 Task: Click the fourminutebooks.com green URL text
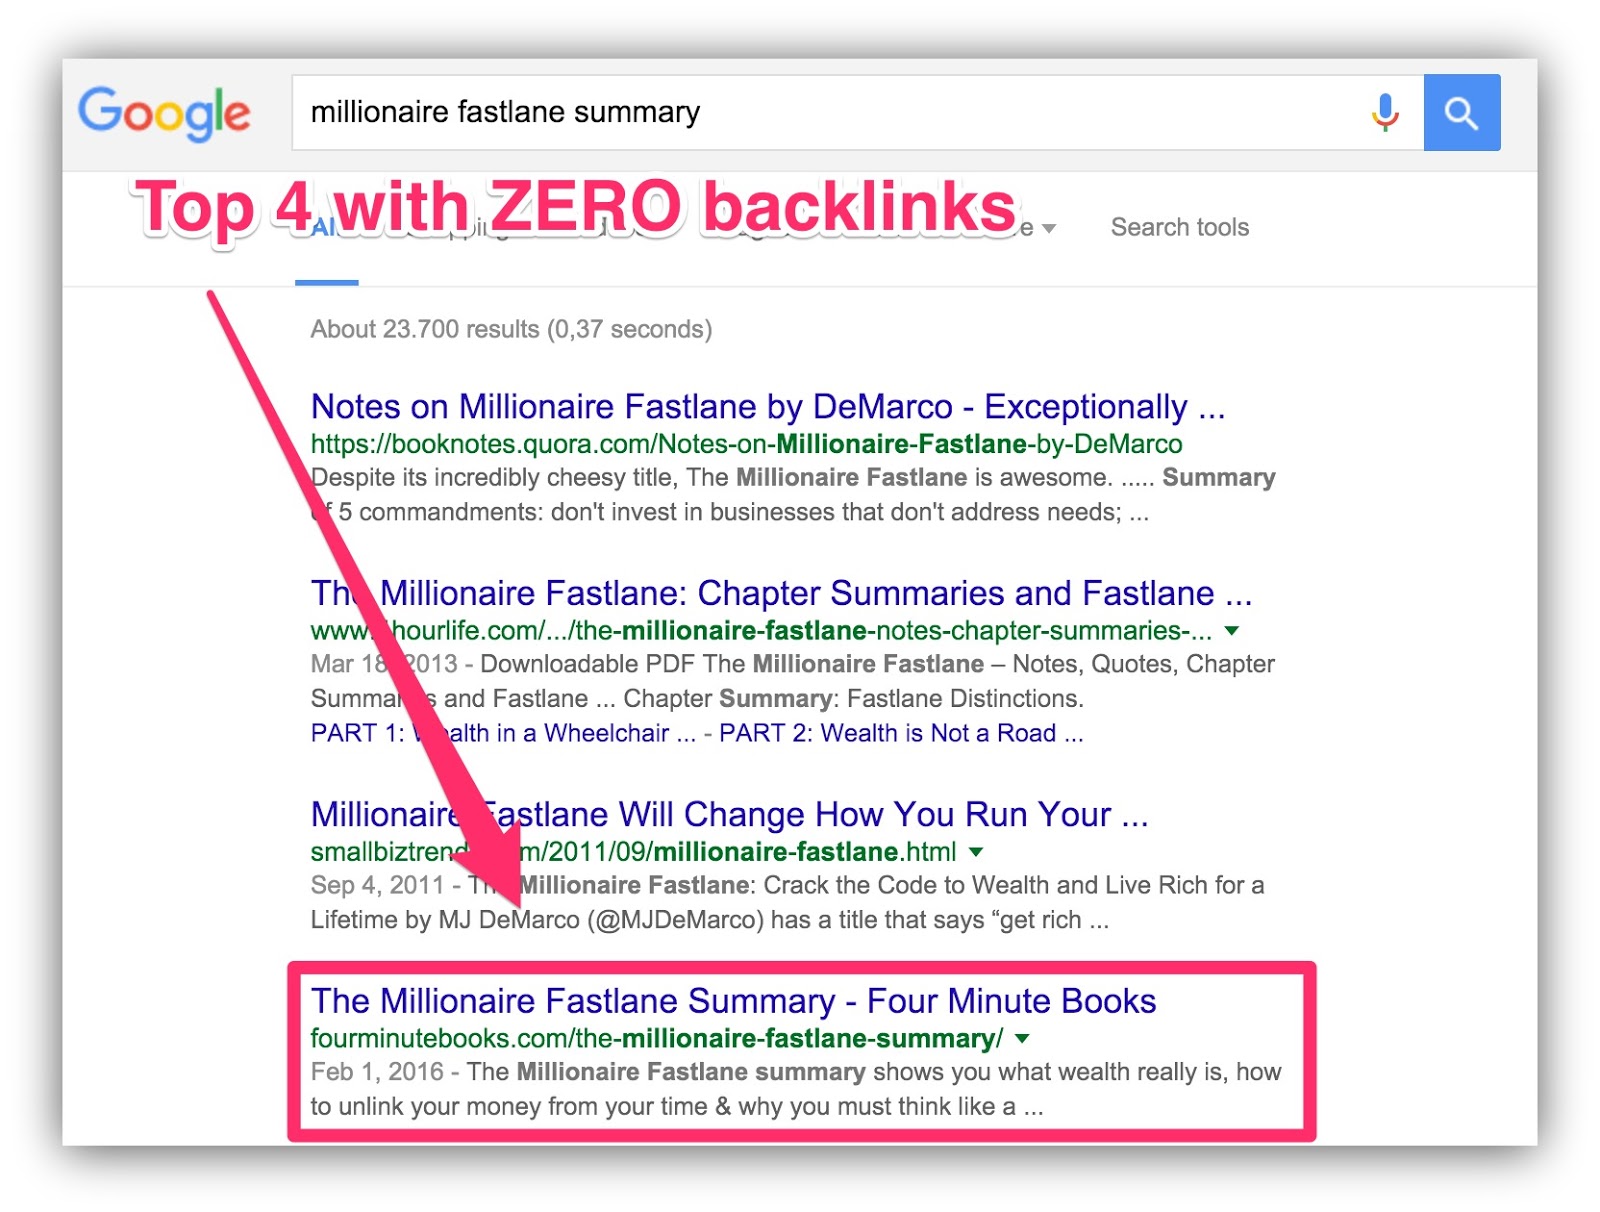(656, 1038)
